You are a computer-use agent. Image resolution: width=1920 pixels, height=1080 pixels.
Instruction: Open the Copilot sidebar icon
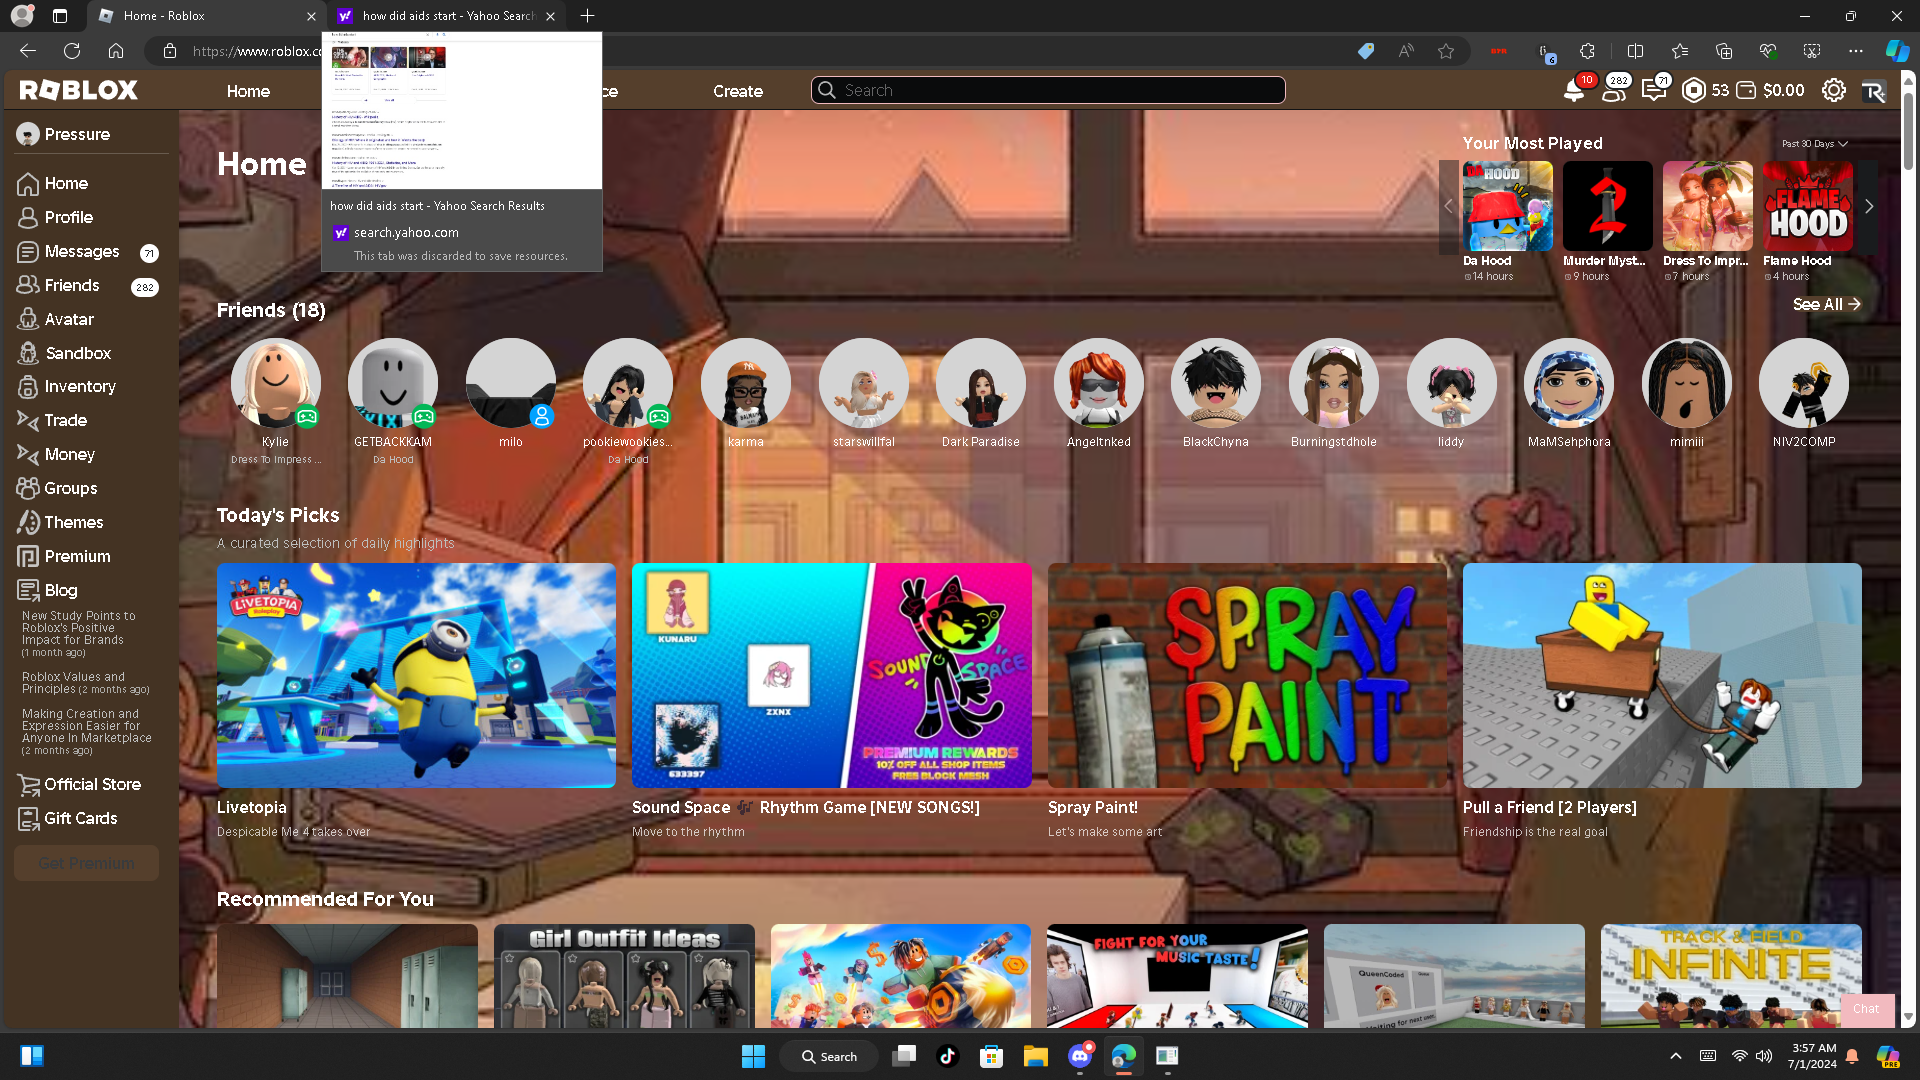1896,51
